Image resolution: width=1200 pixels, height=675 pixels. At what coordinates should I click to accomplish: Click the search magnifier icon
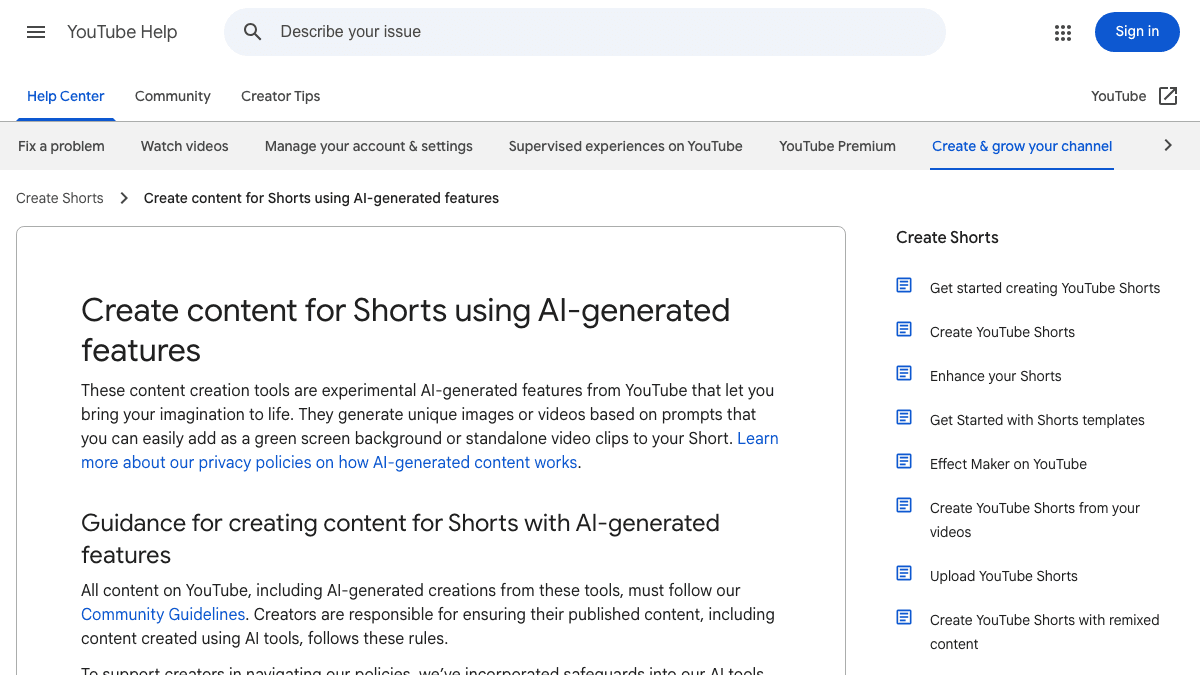pyautogui.click(x=253, y=32)
